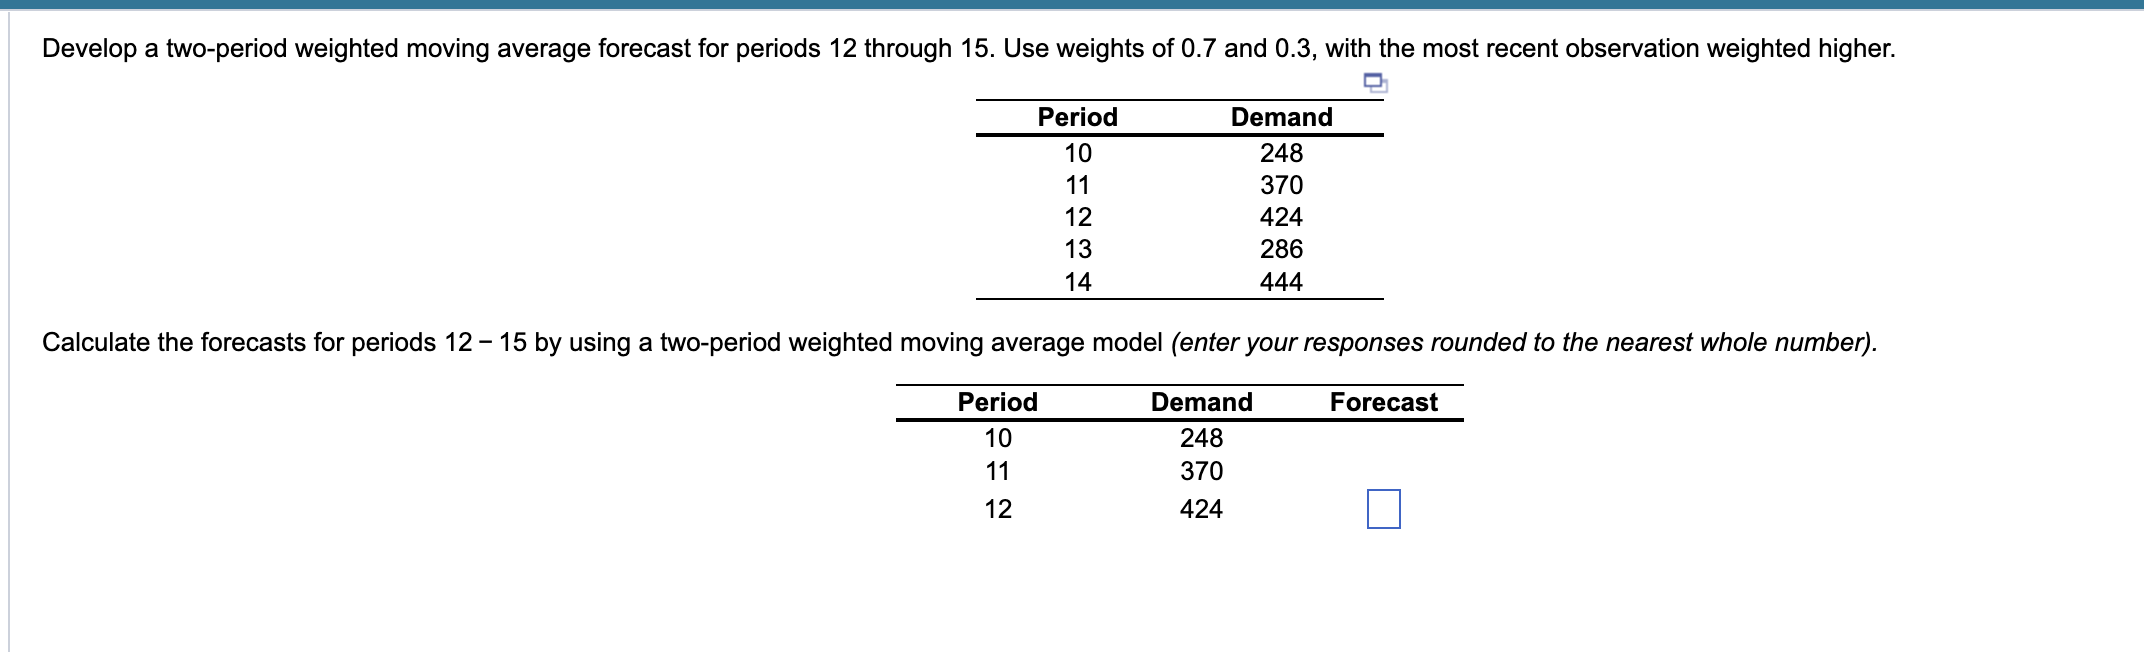
Task: Click the Period header of the answer table
Action: (x=997, y=403)
